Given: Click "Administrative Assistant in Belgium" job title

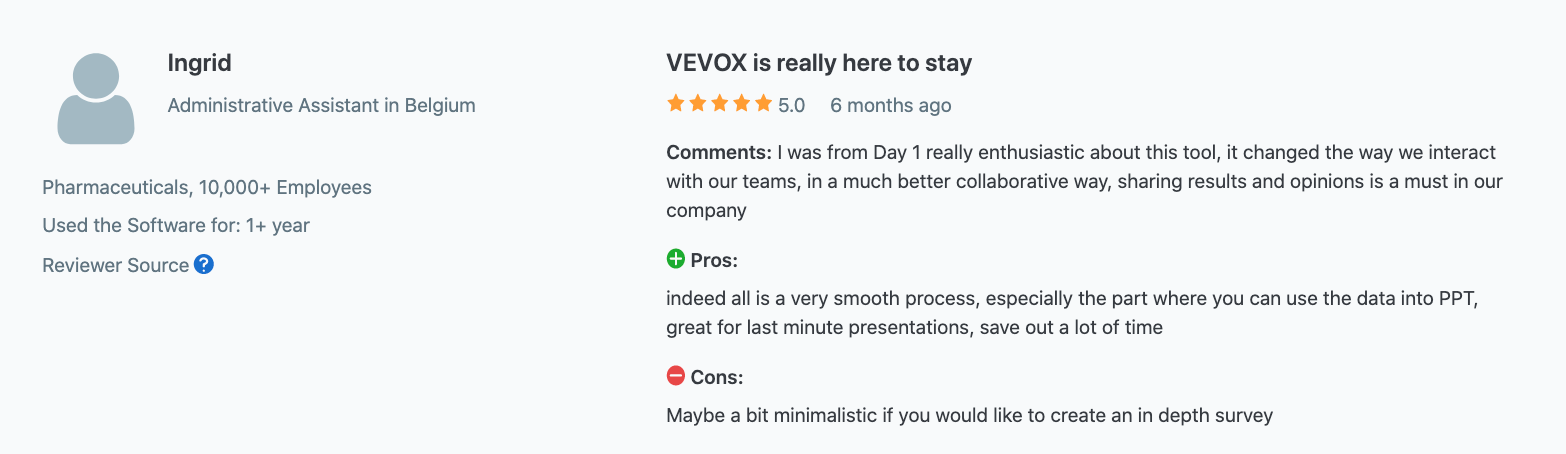Looking at the screenshot, I should [x=321, y=105].
